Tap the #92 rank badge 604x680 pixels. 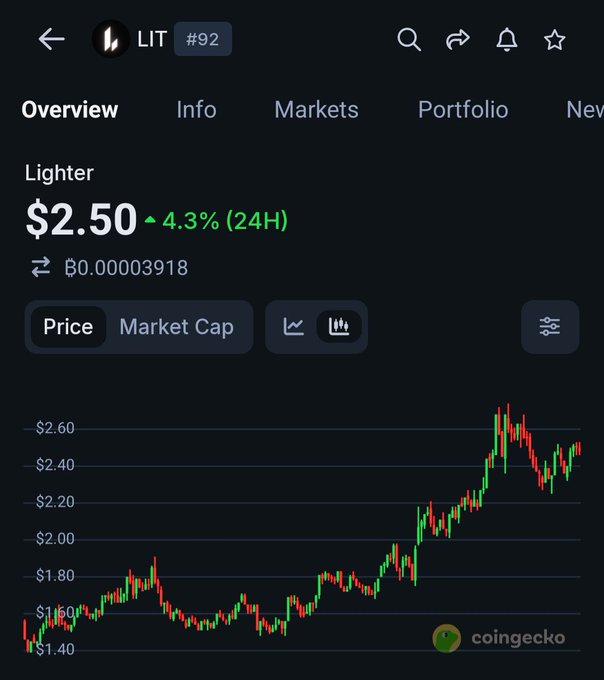click(202, 39)
